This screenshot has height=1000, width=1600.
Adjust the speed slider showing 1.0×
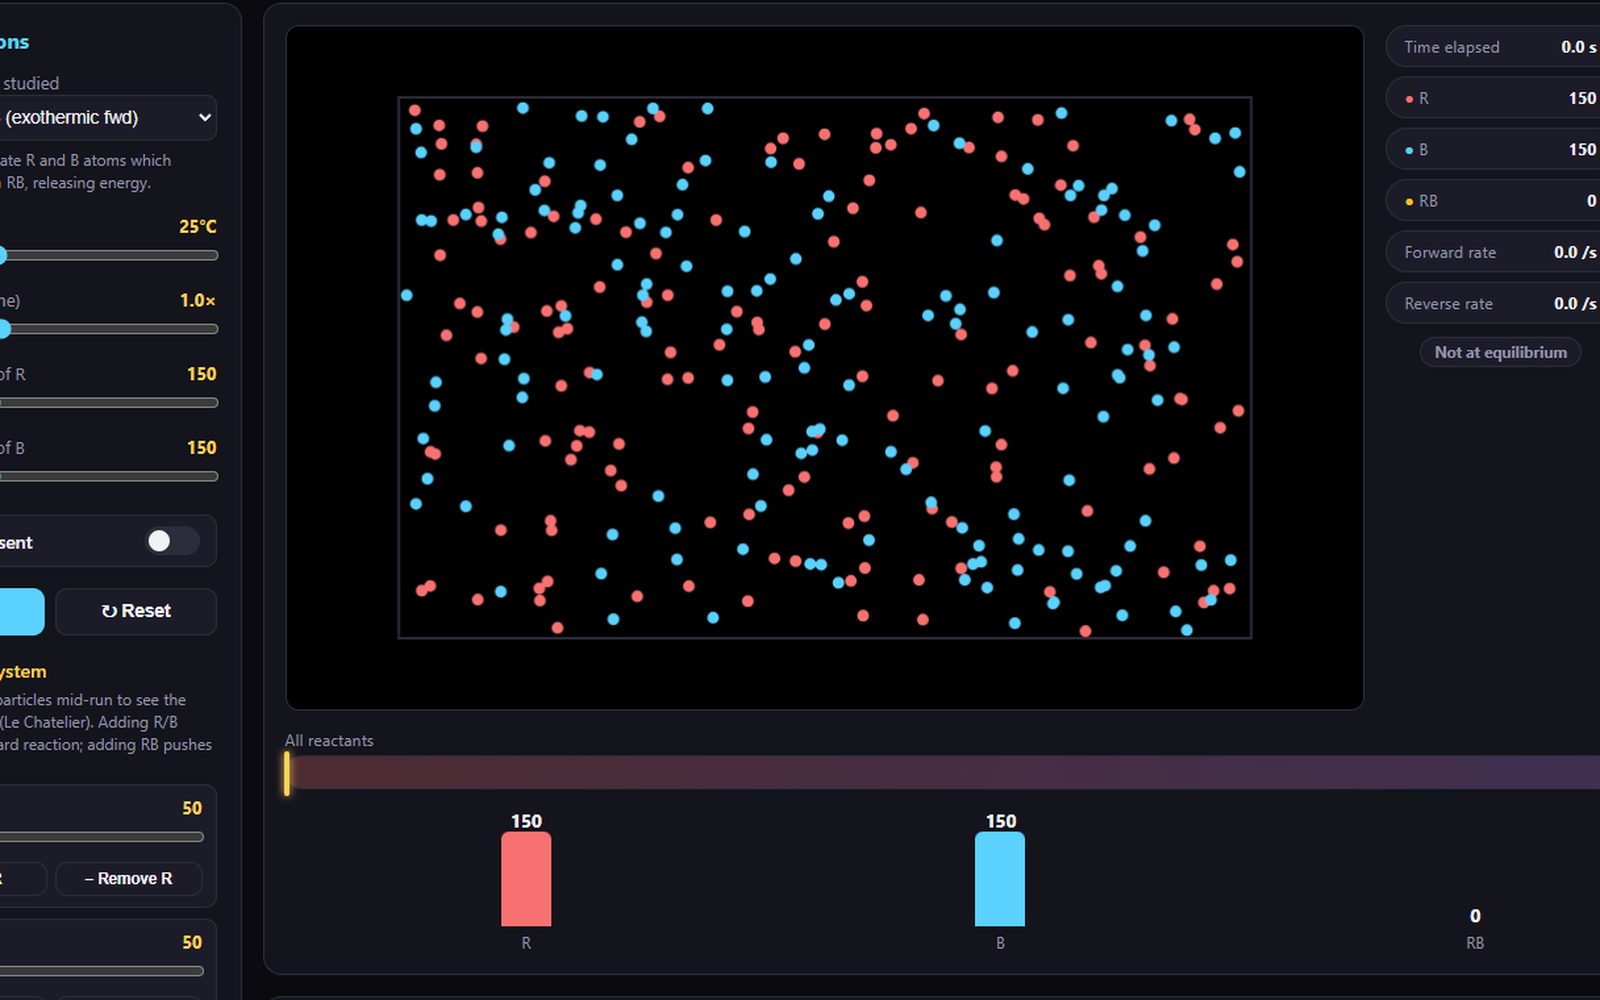pos(109,329)
